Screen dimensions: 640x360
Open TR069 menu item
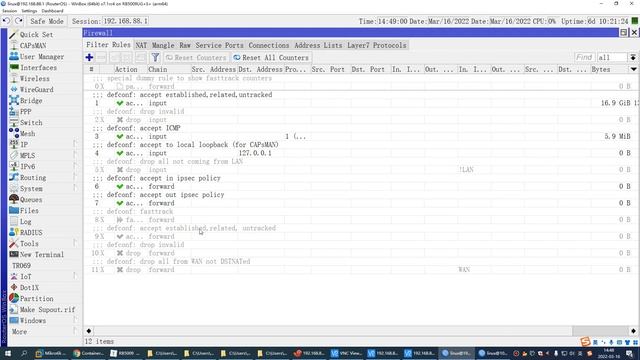21,266
